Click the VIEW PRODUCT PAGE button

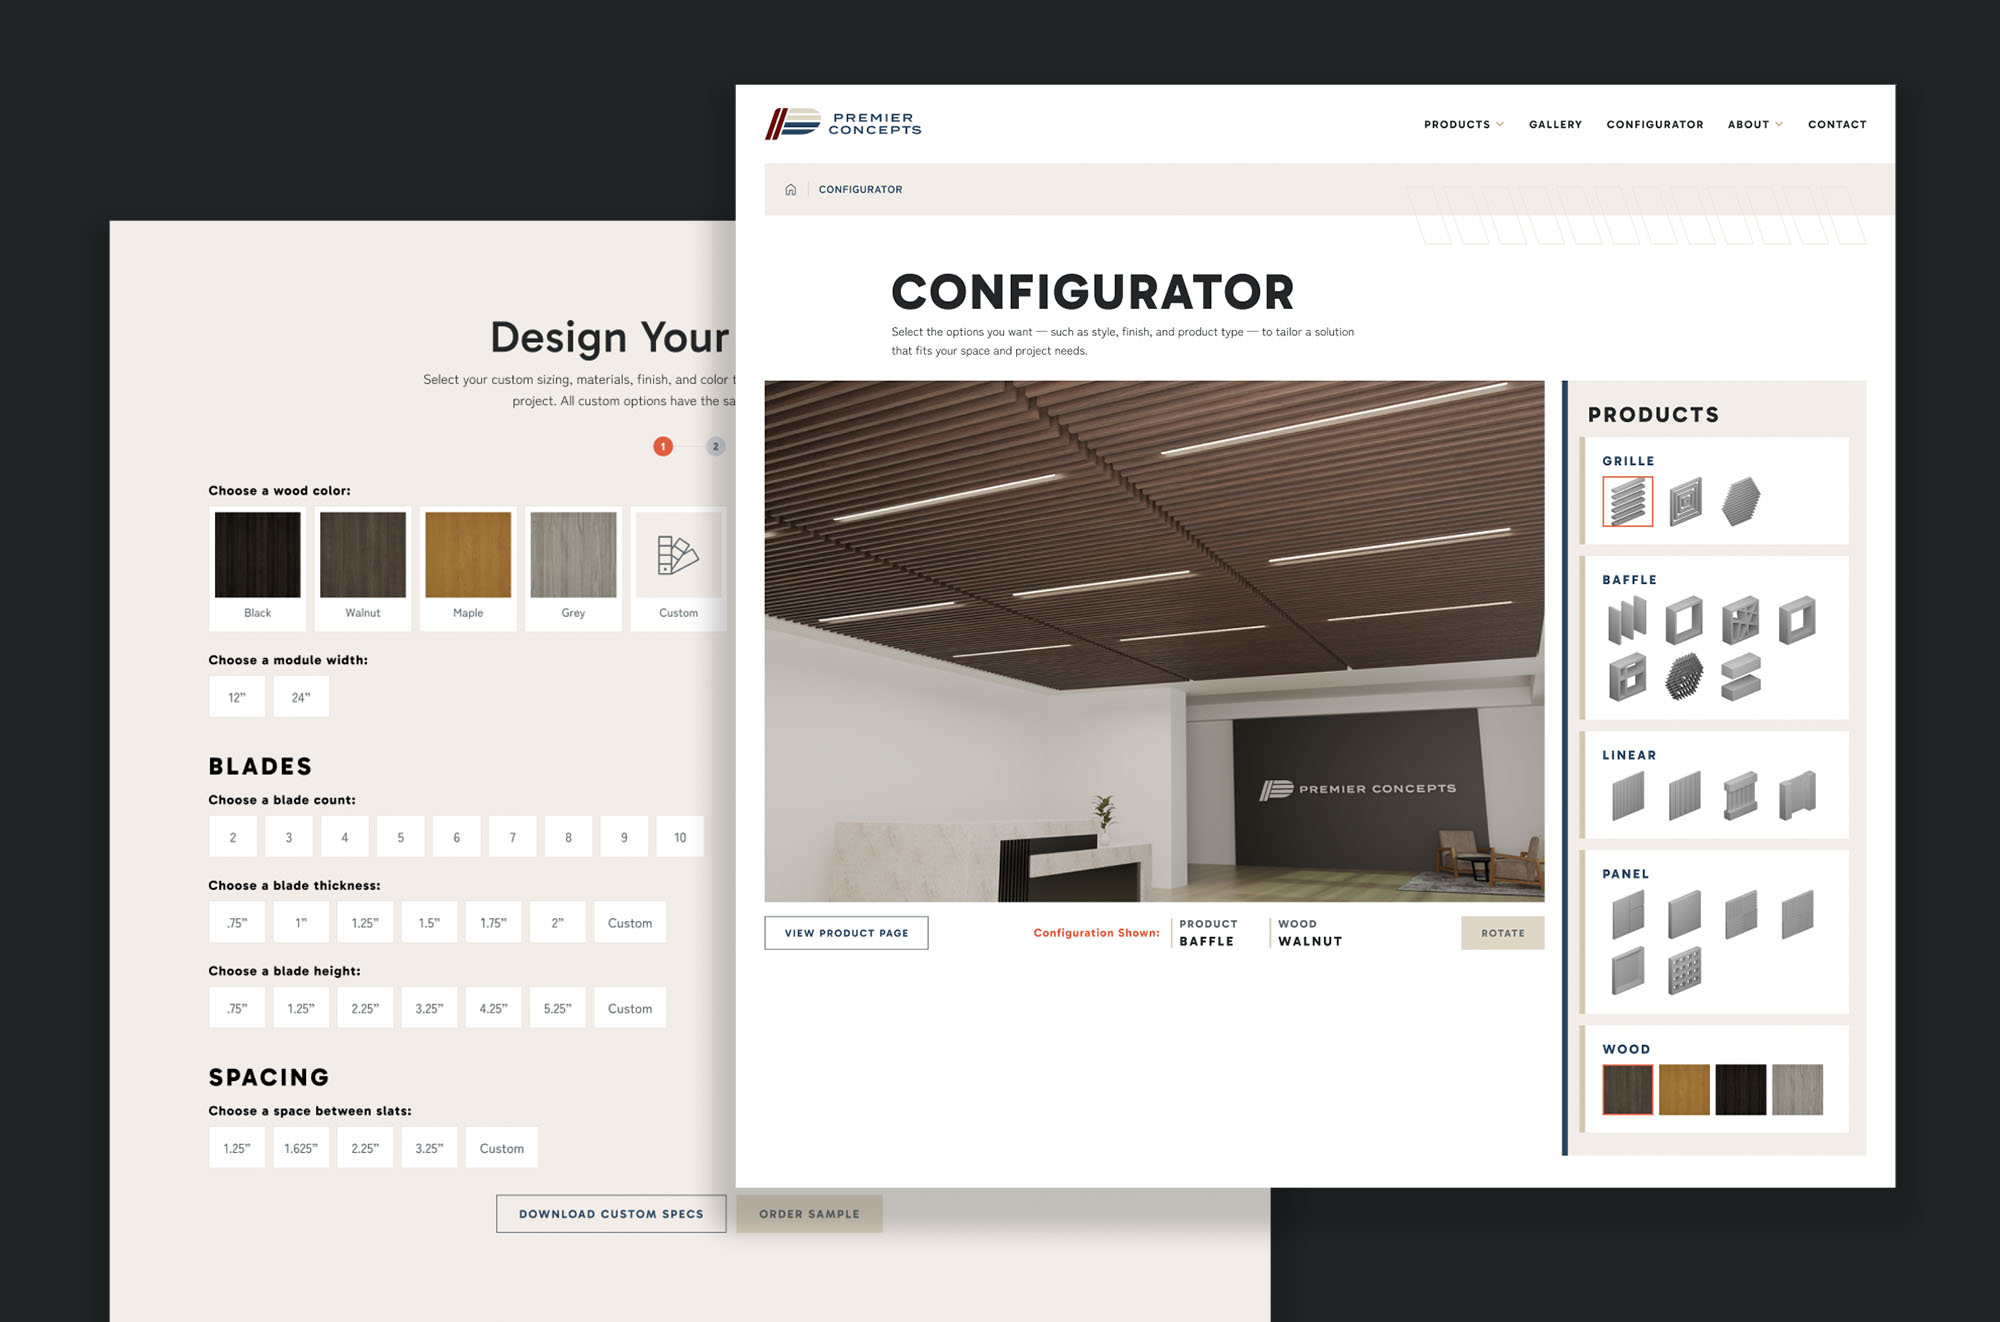coord(846,933)
